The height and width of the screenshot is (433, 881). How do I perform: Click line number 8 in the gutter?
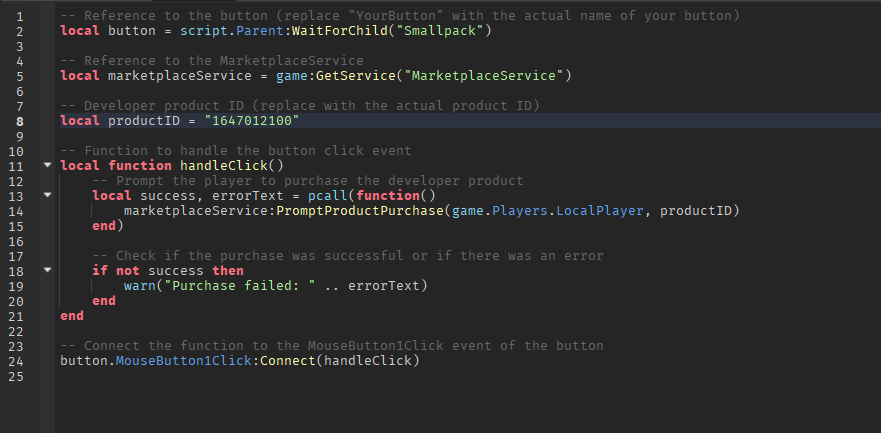click(x=20, y=121)
